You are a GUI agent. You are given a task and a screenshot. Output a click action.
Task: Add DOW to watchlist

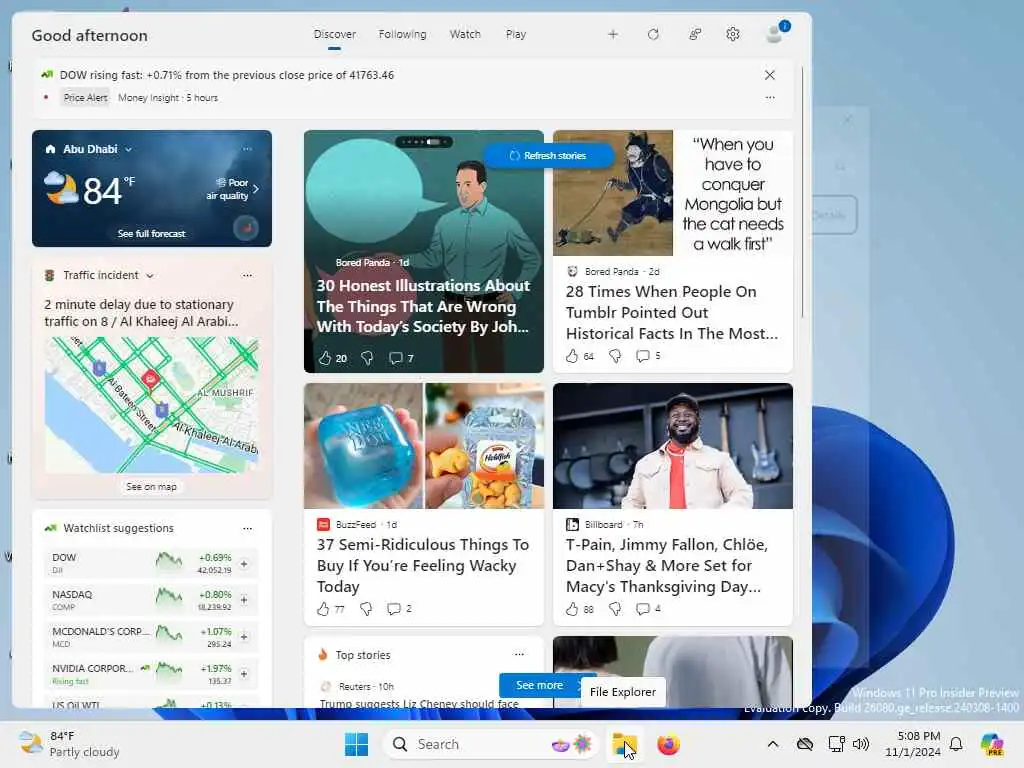(244, 564)
